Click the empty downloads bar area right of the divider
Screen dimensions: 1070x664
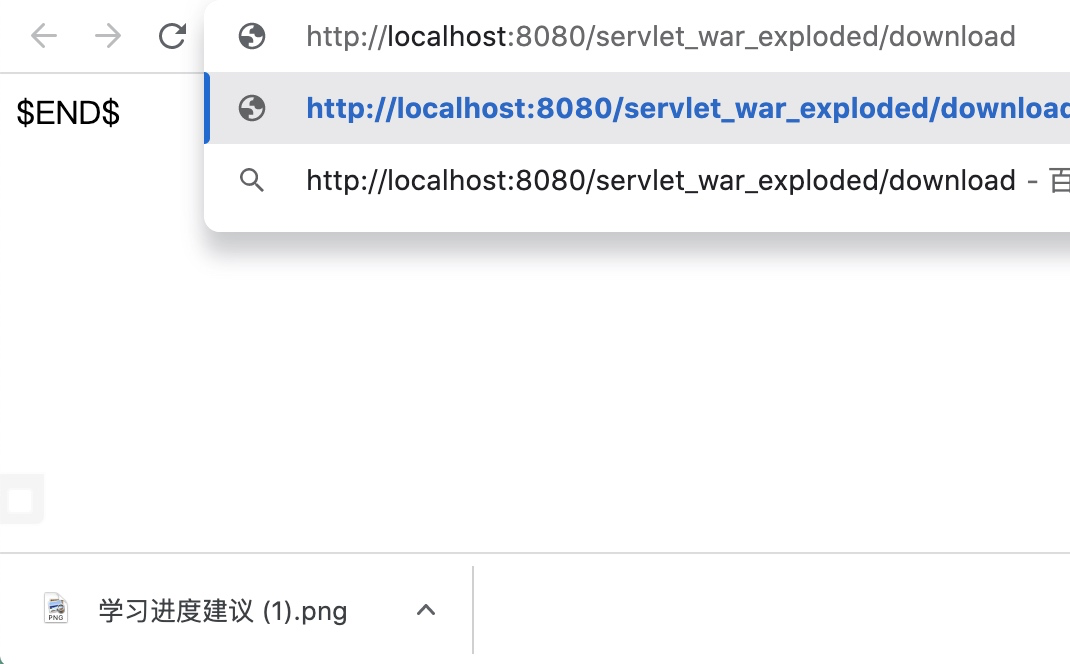pos(770,609)
